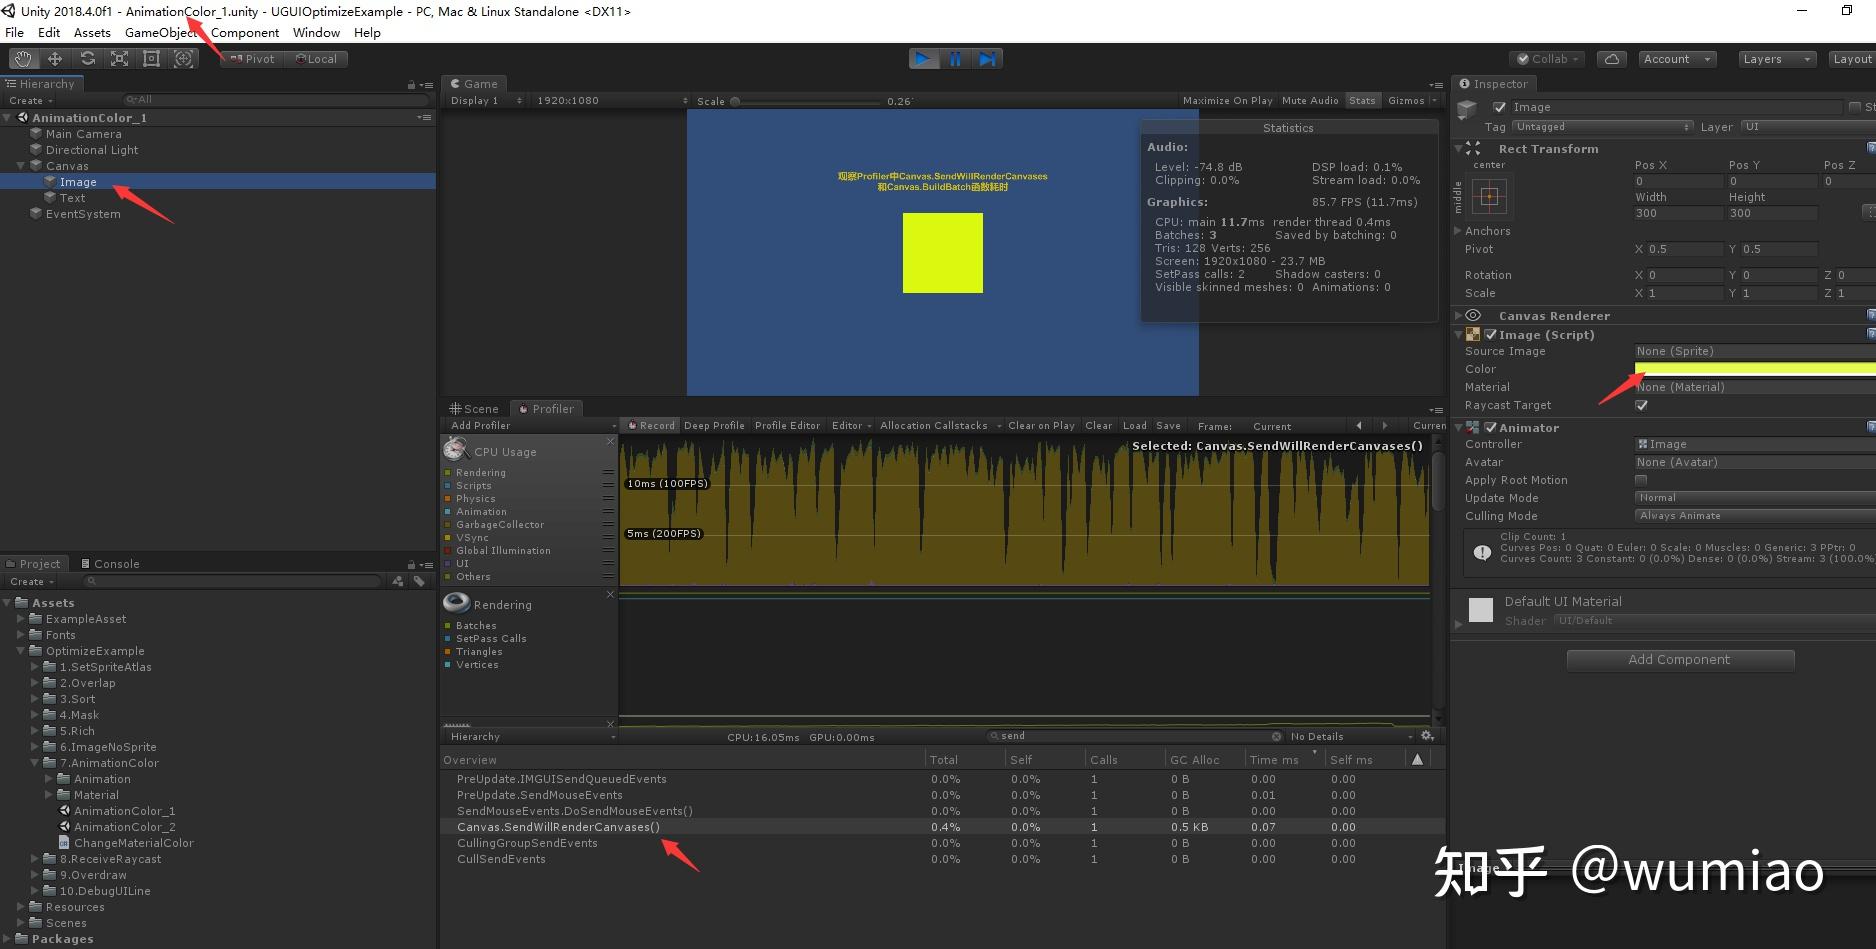This screenshot has width=1876, height=949.
Task: Toggle the Raycast Target checkbox
Action: tap(1641, 405)
